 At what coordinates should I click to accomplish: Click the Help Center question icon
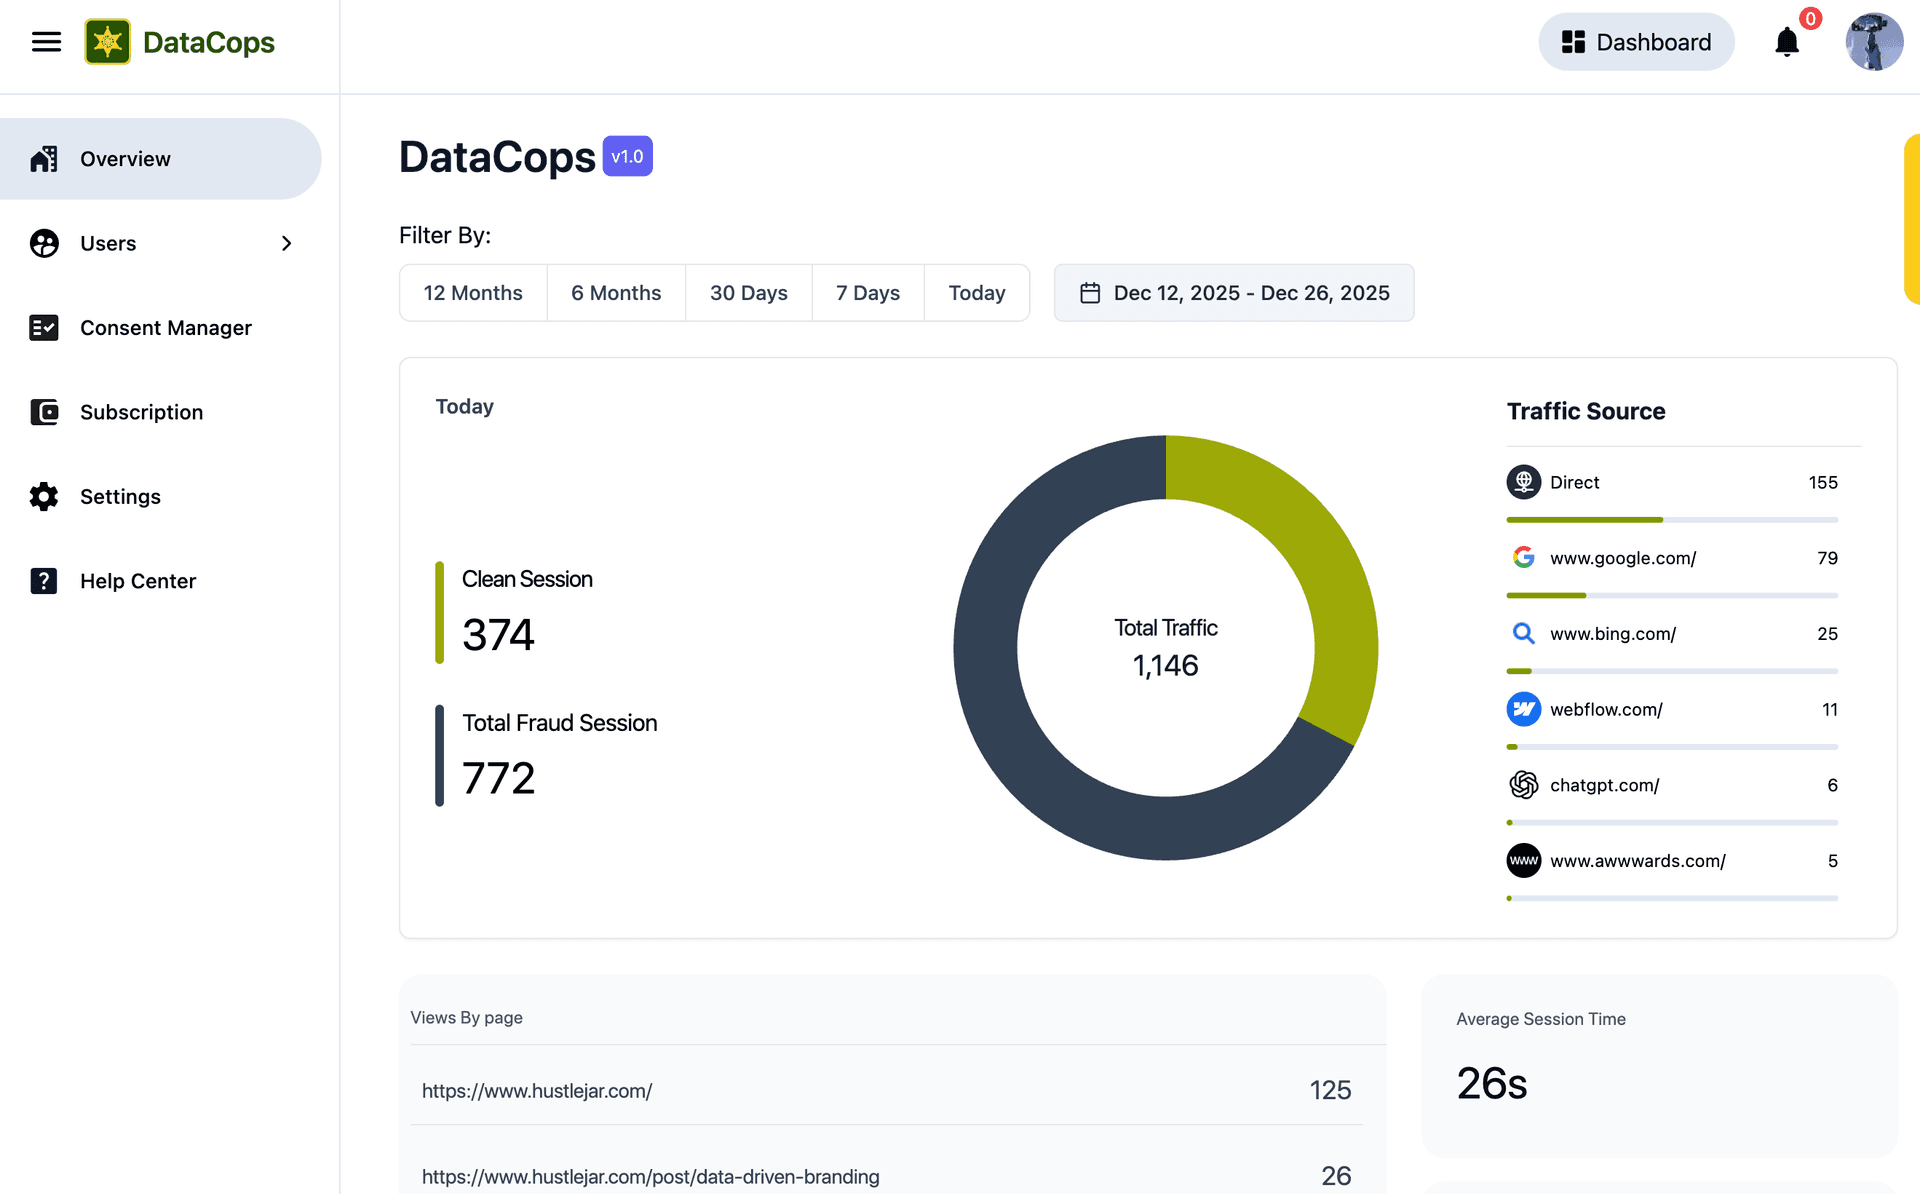coord(44,581)
